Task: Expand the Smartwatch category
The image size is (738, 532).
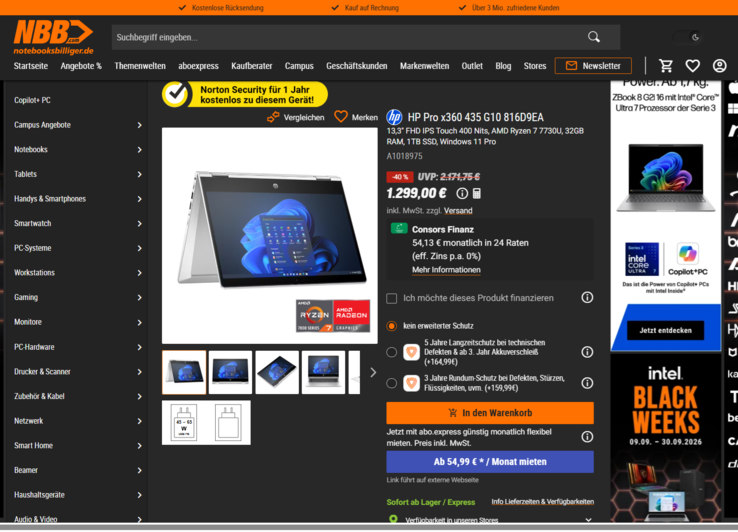Action: pos(139,224)
